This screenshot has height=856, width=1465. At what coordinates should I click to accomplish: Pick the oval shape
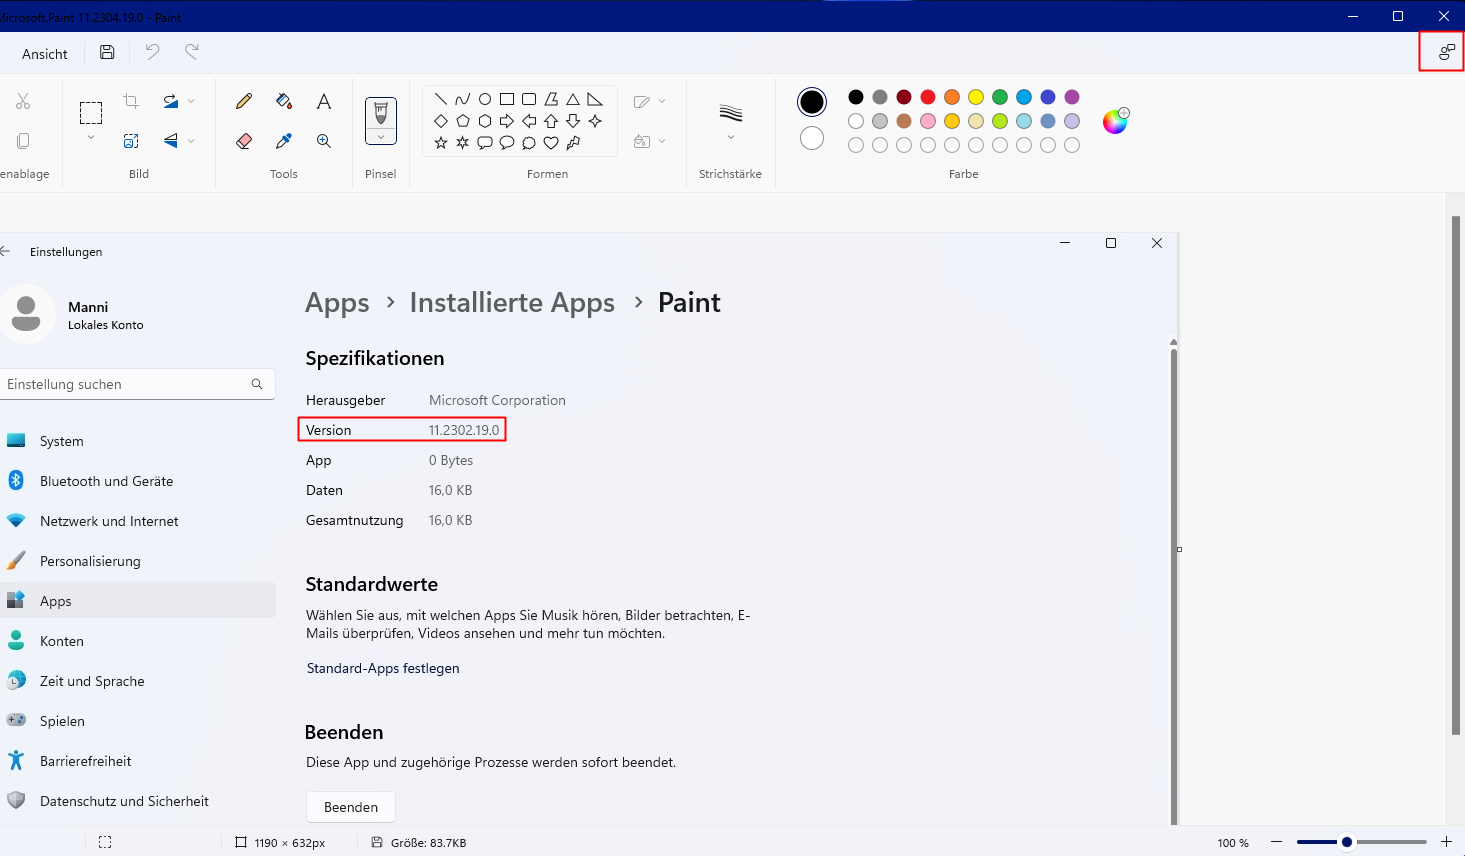tap(485, 99)
